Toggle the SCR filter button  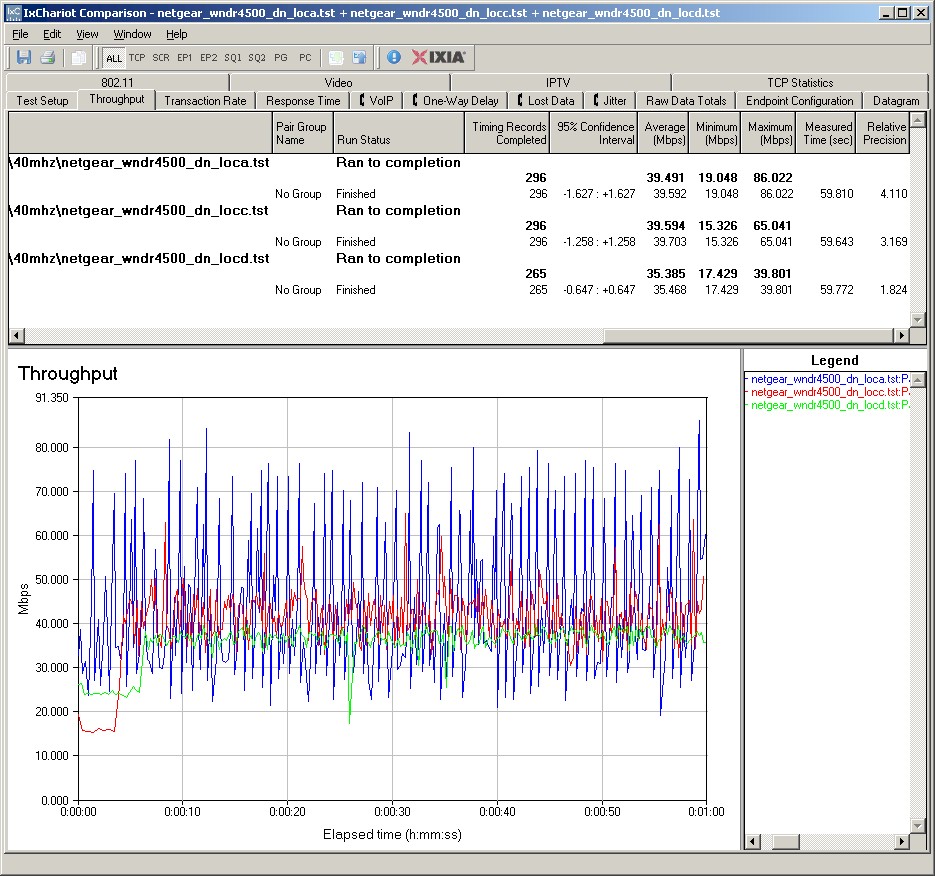pyautogui.click(x=160, y=58)
